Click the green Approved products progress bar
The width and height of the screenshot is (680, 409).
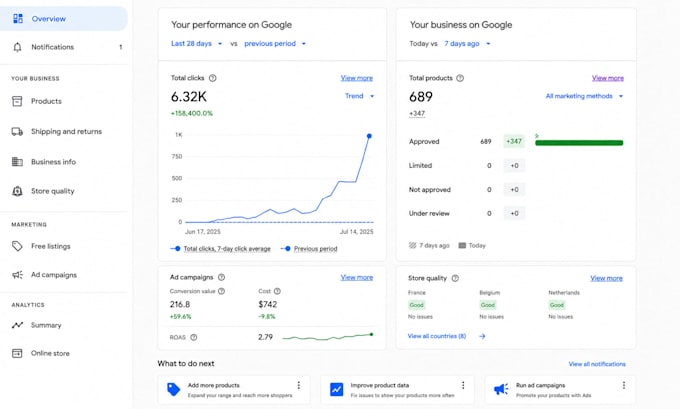coord(579,143)
